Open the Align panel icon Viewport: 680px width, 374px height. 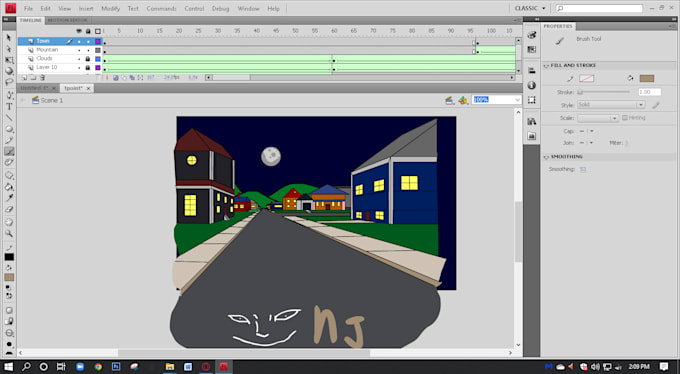click(x=532, y=71)
